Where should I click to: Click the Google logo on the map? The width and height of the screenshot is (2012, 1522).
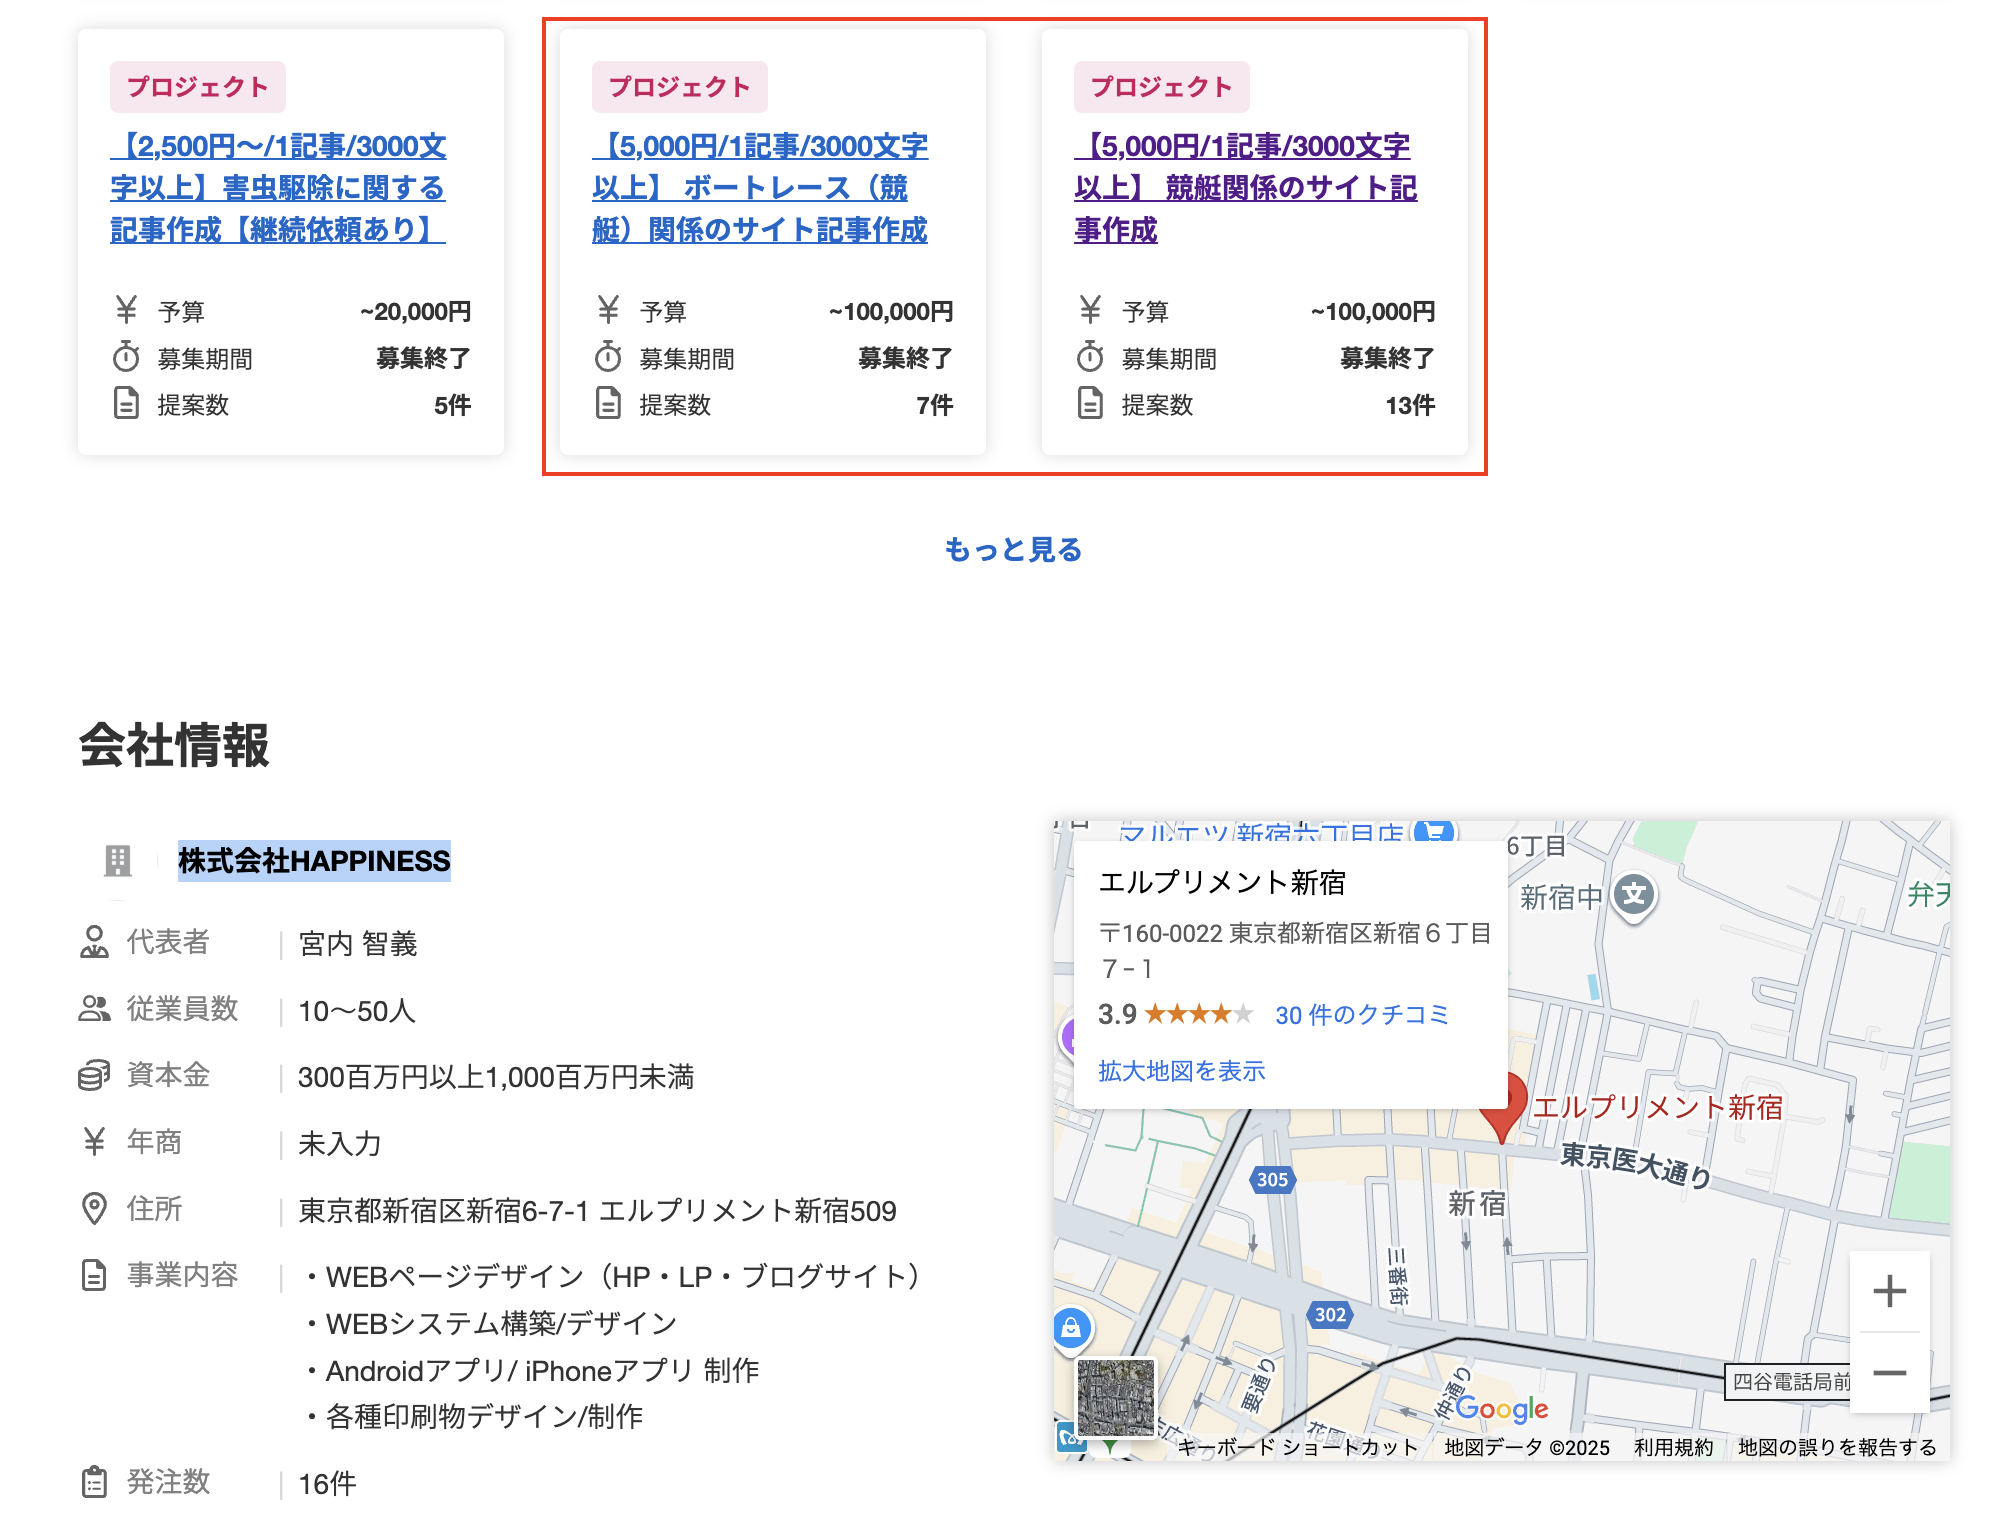1501,1408
